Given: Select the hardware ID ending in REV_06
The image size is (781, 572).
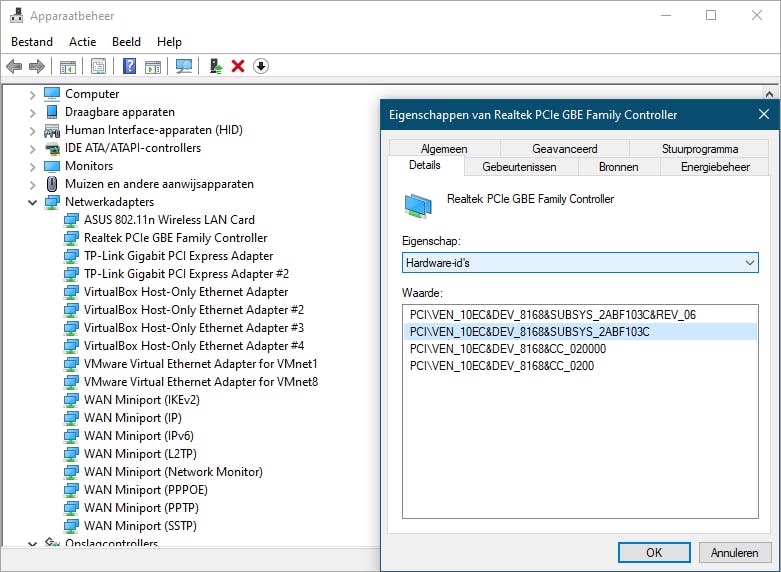Looking at the screenshot, I should point(553,314).
